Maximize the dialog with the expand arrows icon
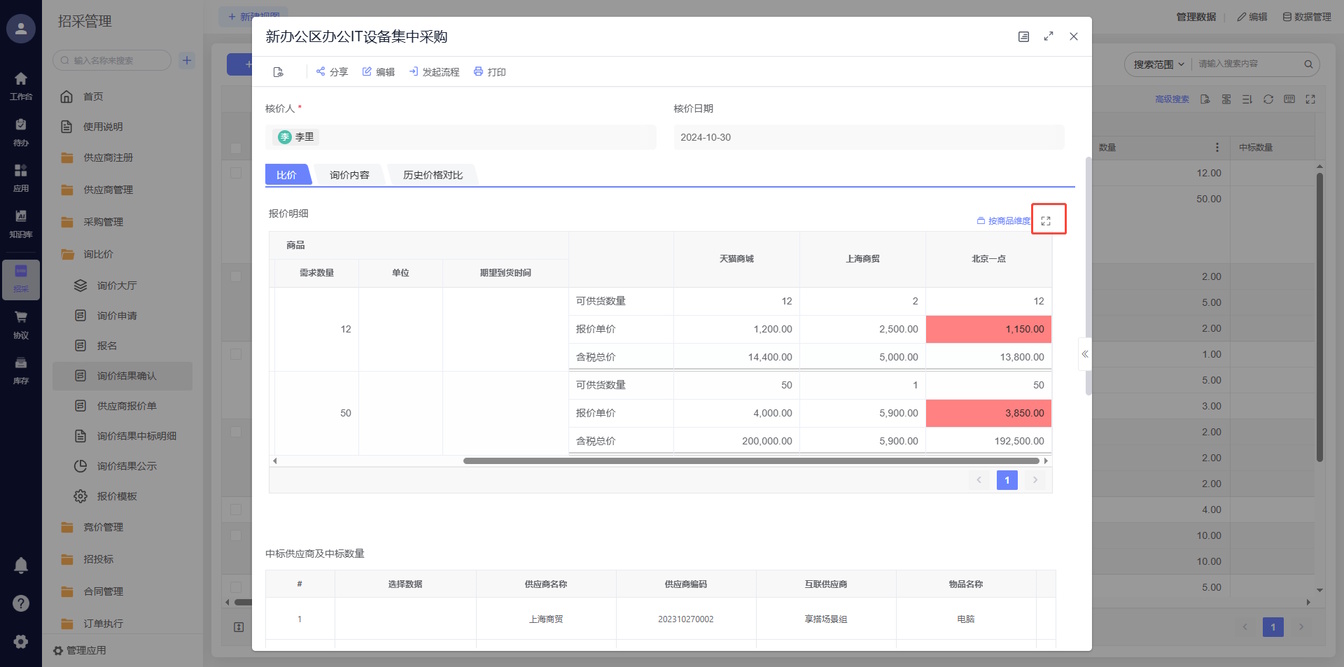The image size is (1344, 667). (x=1048, y=37)
